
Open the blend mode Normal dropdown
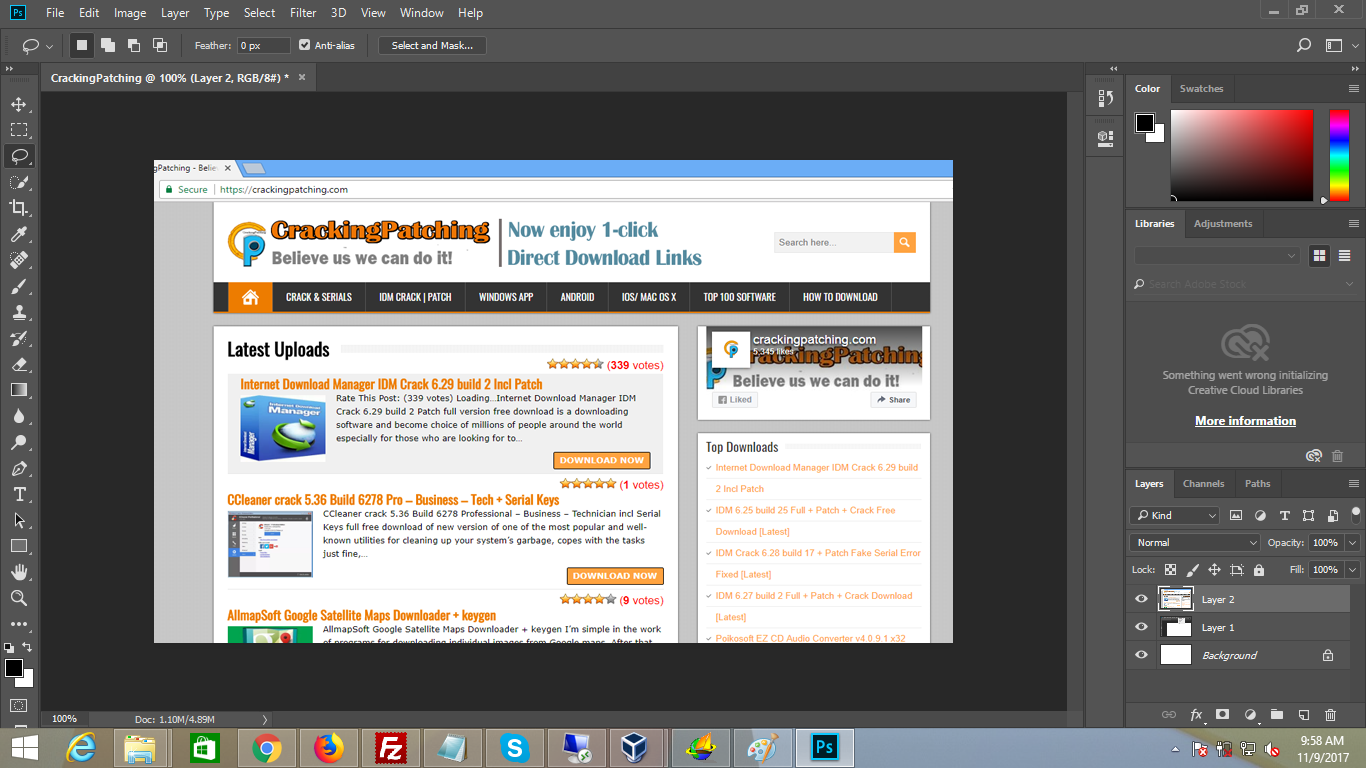point(1195,542)
